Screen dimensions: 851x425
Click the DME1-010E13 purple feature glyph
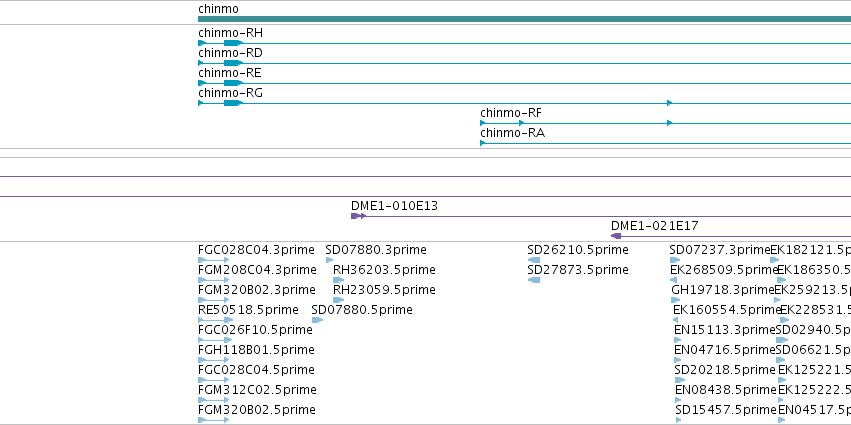358,216
